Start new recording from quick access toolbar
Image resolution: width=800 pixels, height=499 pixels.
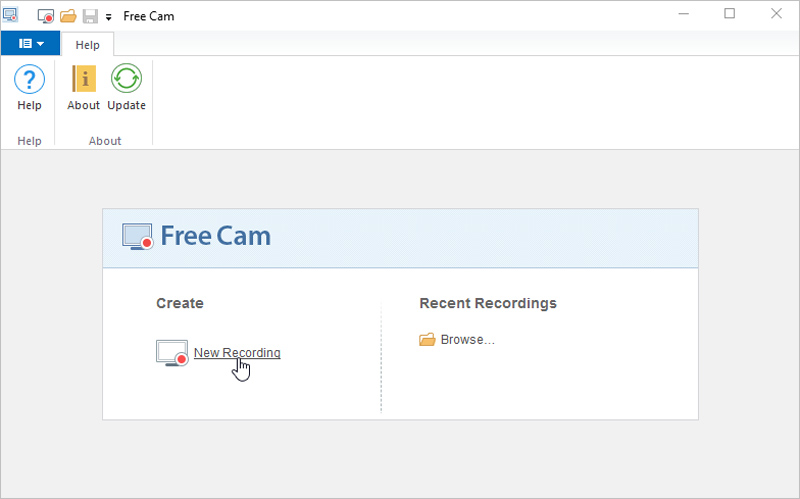pyautogui.click(x=46, y=16)
